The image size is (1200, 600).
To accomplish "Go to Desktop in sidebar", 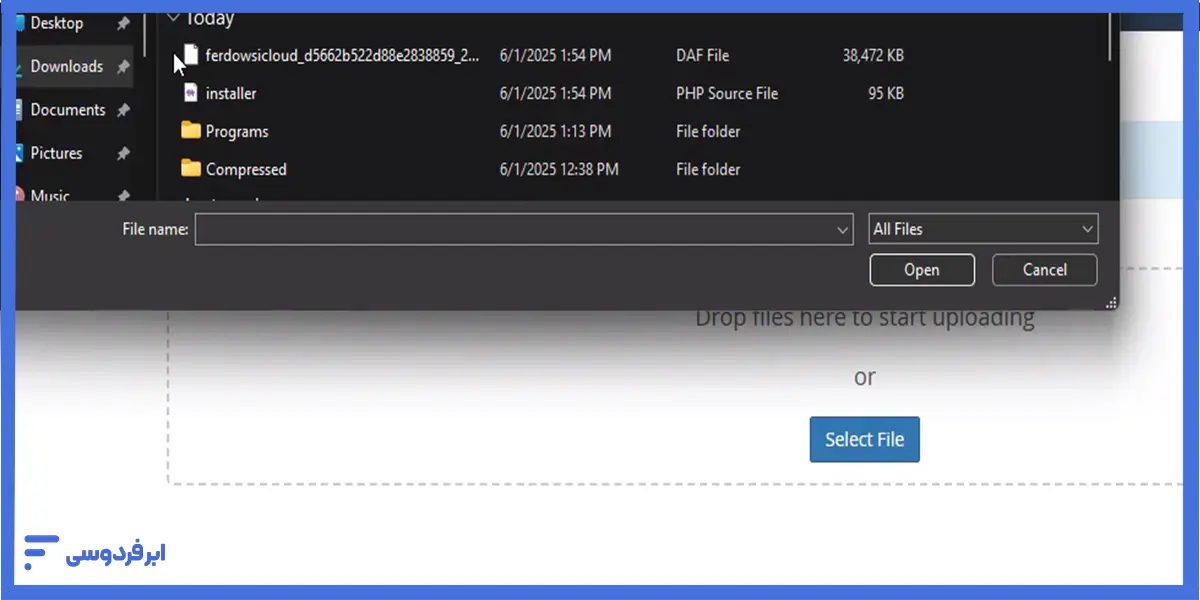I will click(57, 23).
